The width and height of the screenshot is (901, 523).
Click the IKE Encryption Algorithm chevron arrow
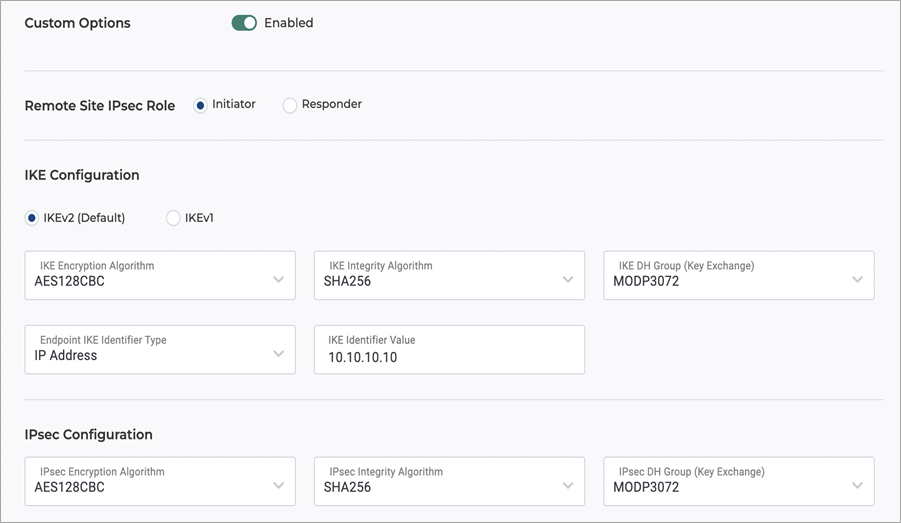pyautogui.click(x=279, y=279)
